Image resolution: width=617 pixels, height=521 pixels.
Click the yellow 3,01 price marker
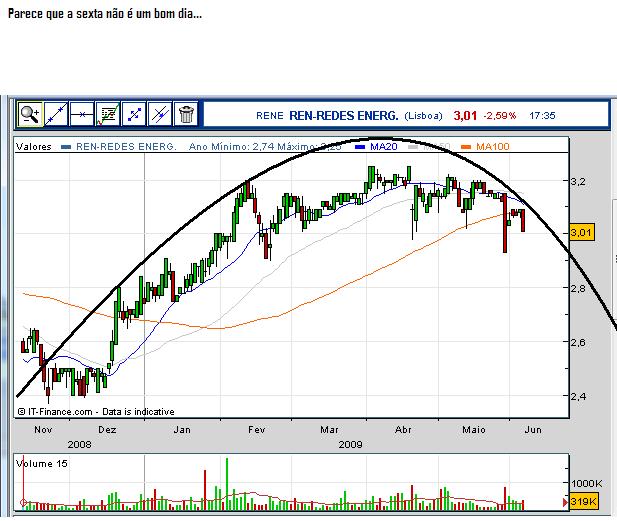[582, 233]
